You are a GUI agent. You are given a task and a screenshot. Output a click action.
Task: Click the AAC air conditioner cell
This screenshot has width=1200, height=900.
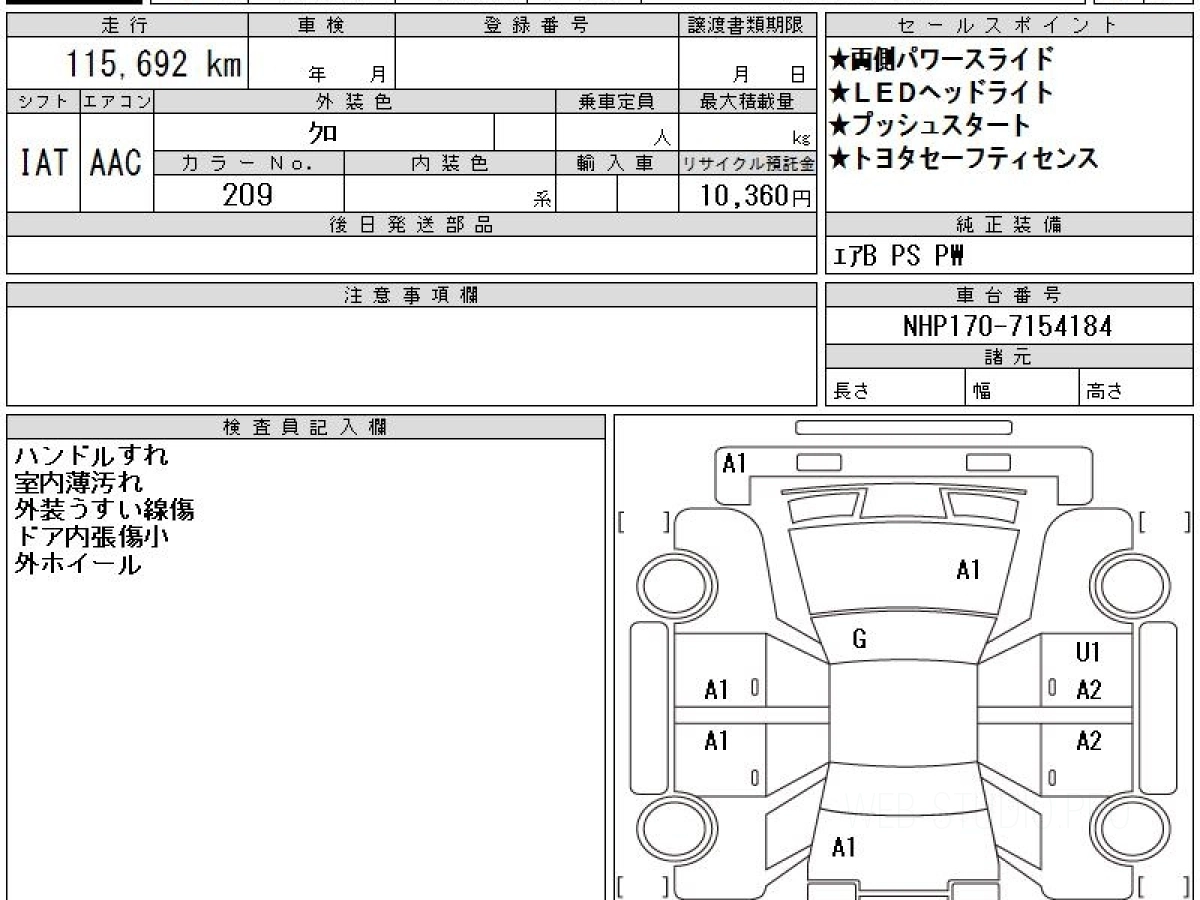(117, 162)
